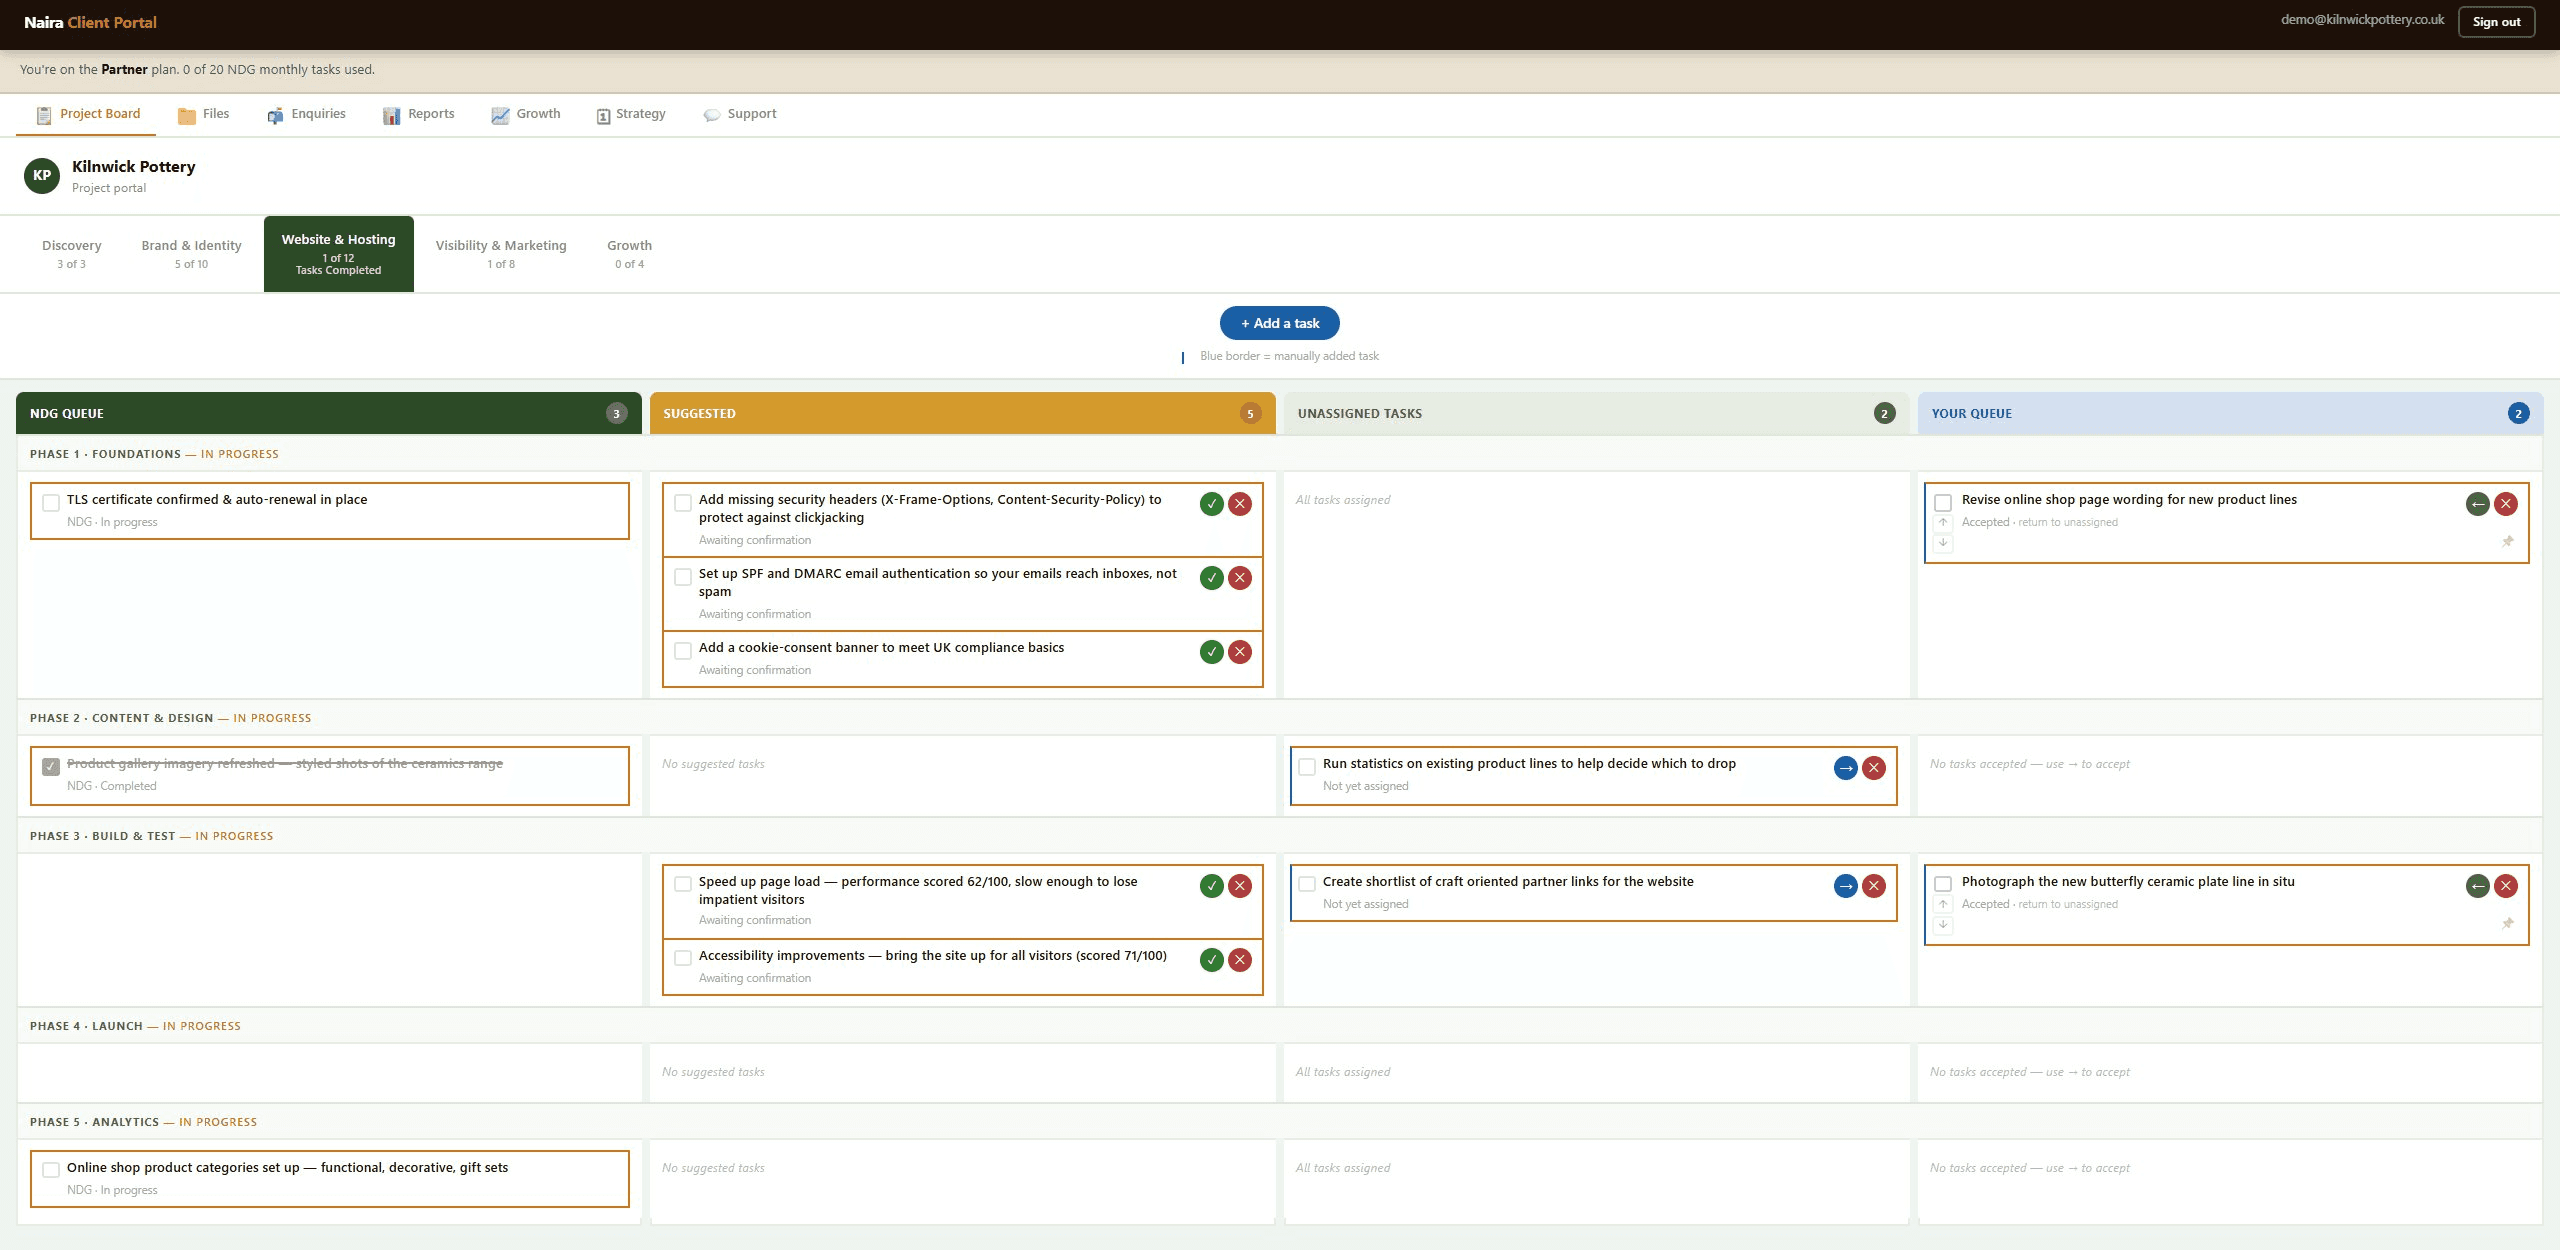The image size is (2560, 1250).
Task: Click the KP project avatar
Action: (42, 175)
